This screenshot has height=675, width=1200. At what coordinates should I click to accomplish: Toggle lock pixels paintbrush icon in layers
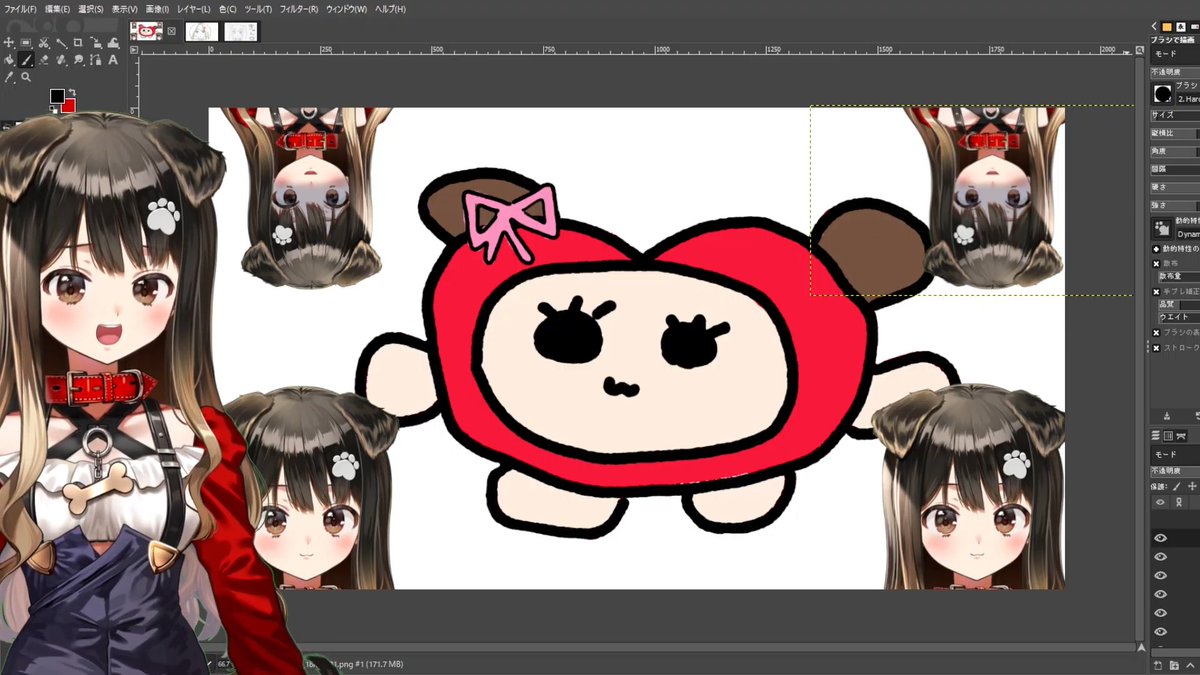click(x=1177, y=486)
